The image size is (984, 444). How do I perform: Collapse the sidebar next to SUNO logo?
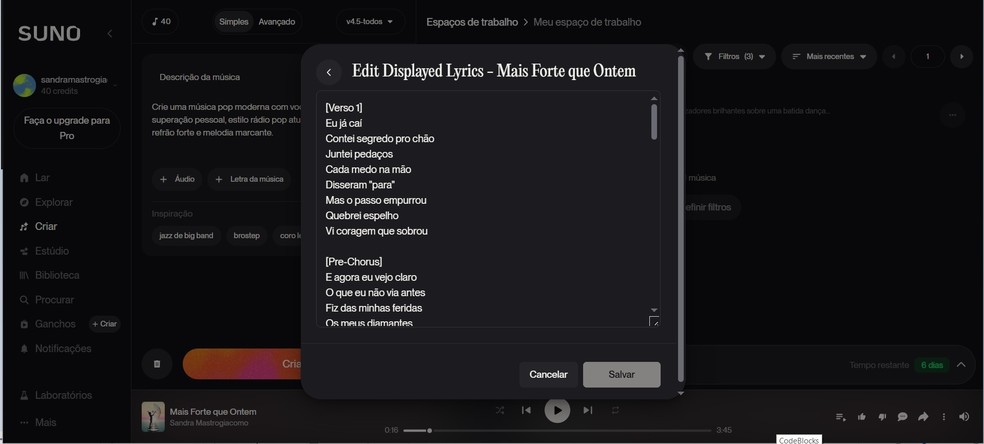point(110,33)
